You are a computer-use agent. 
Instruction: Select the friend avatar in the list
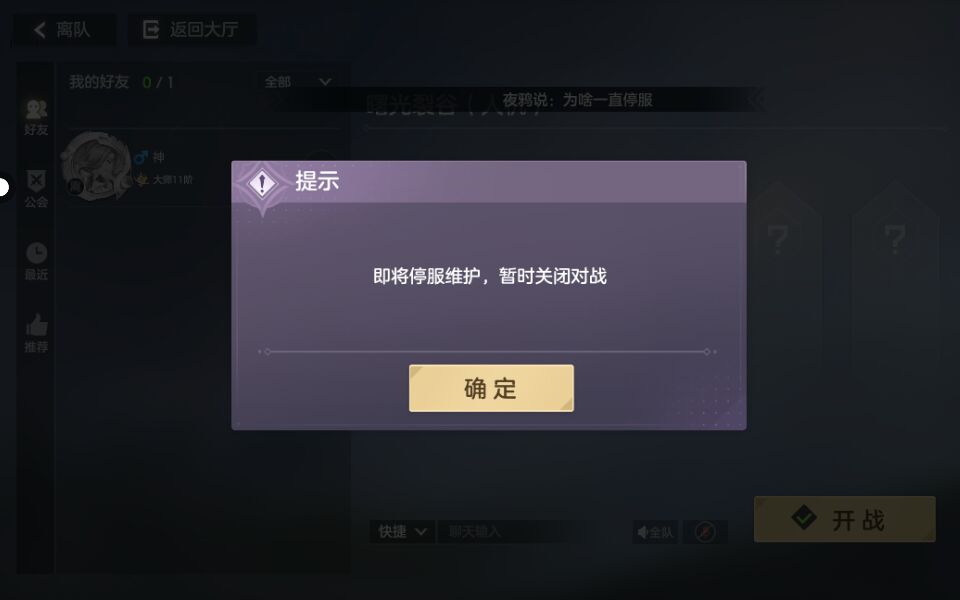click(x=96, y=167)
